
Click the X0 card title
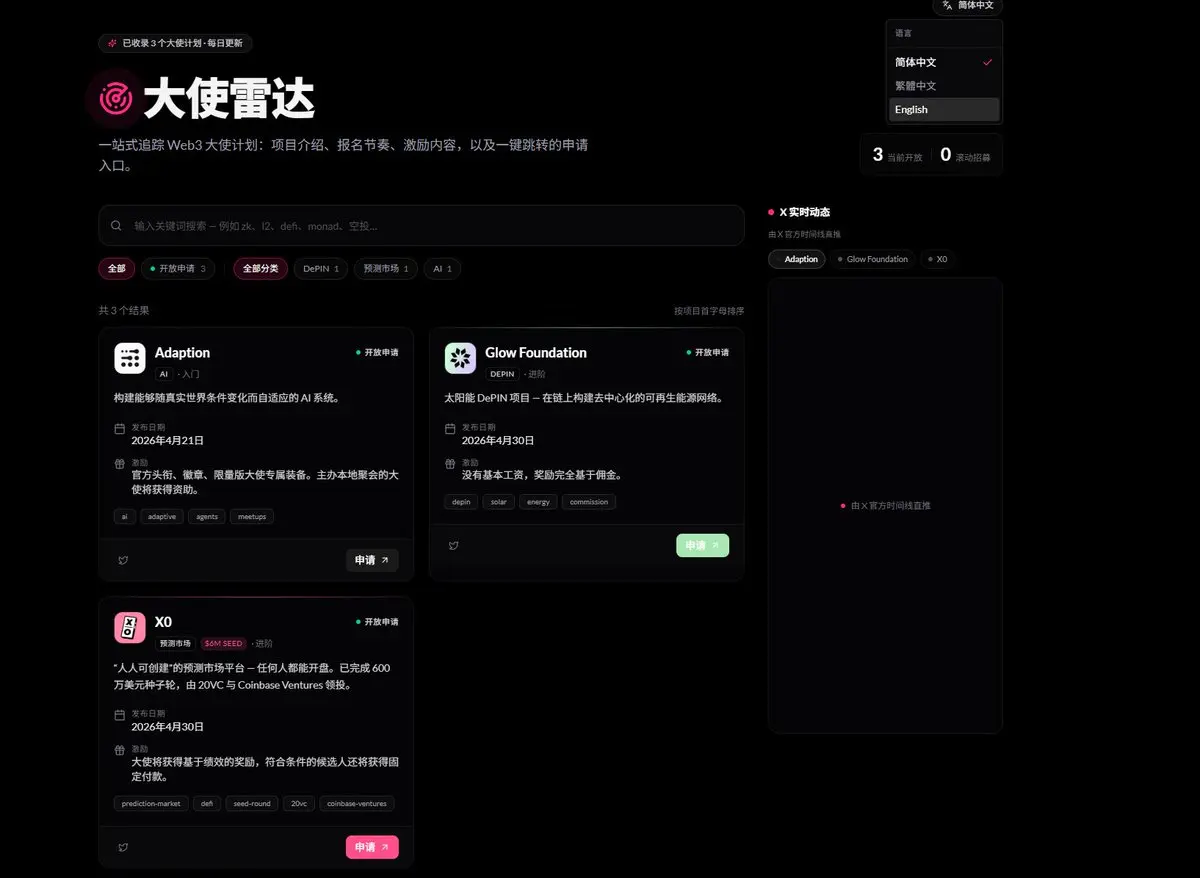tap(163, 622)
